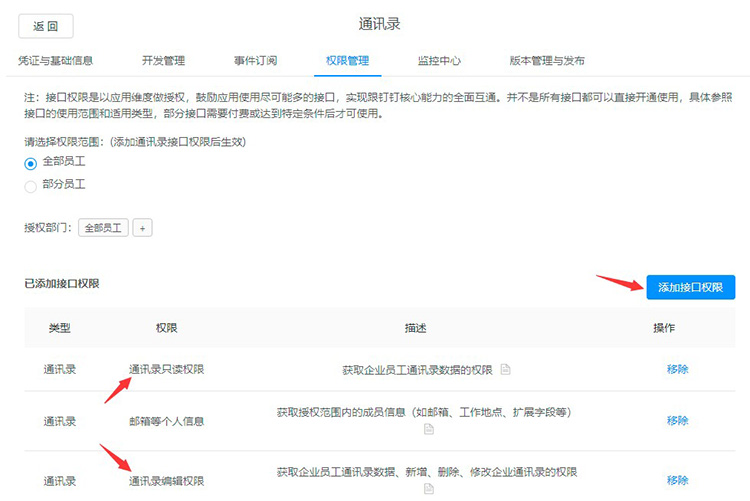Remove the 邮箱等个人信息 permission
Image resolution: width=750 pixels, height=501 pixels.
click(x=677, y=421)
